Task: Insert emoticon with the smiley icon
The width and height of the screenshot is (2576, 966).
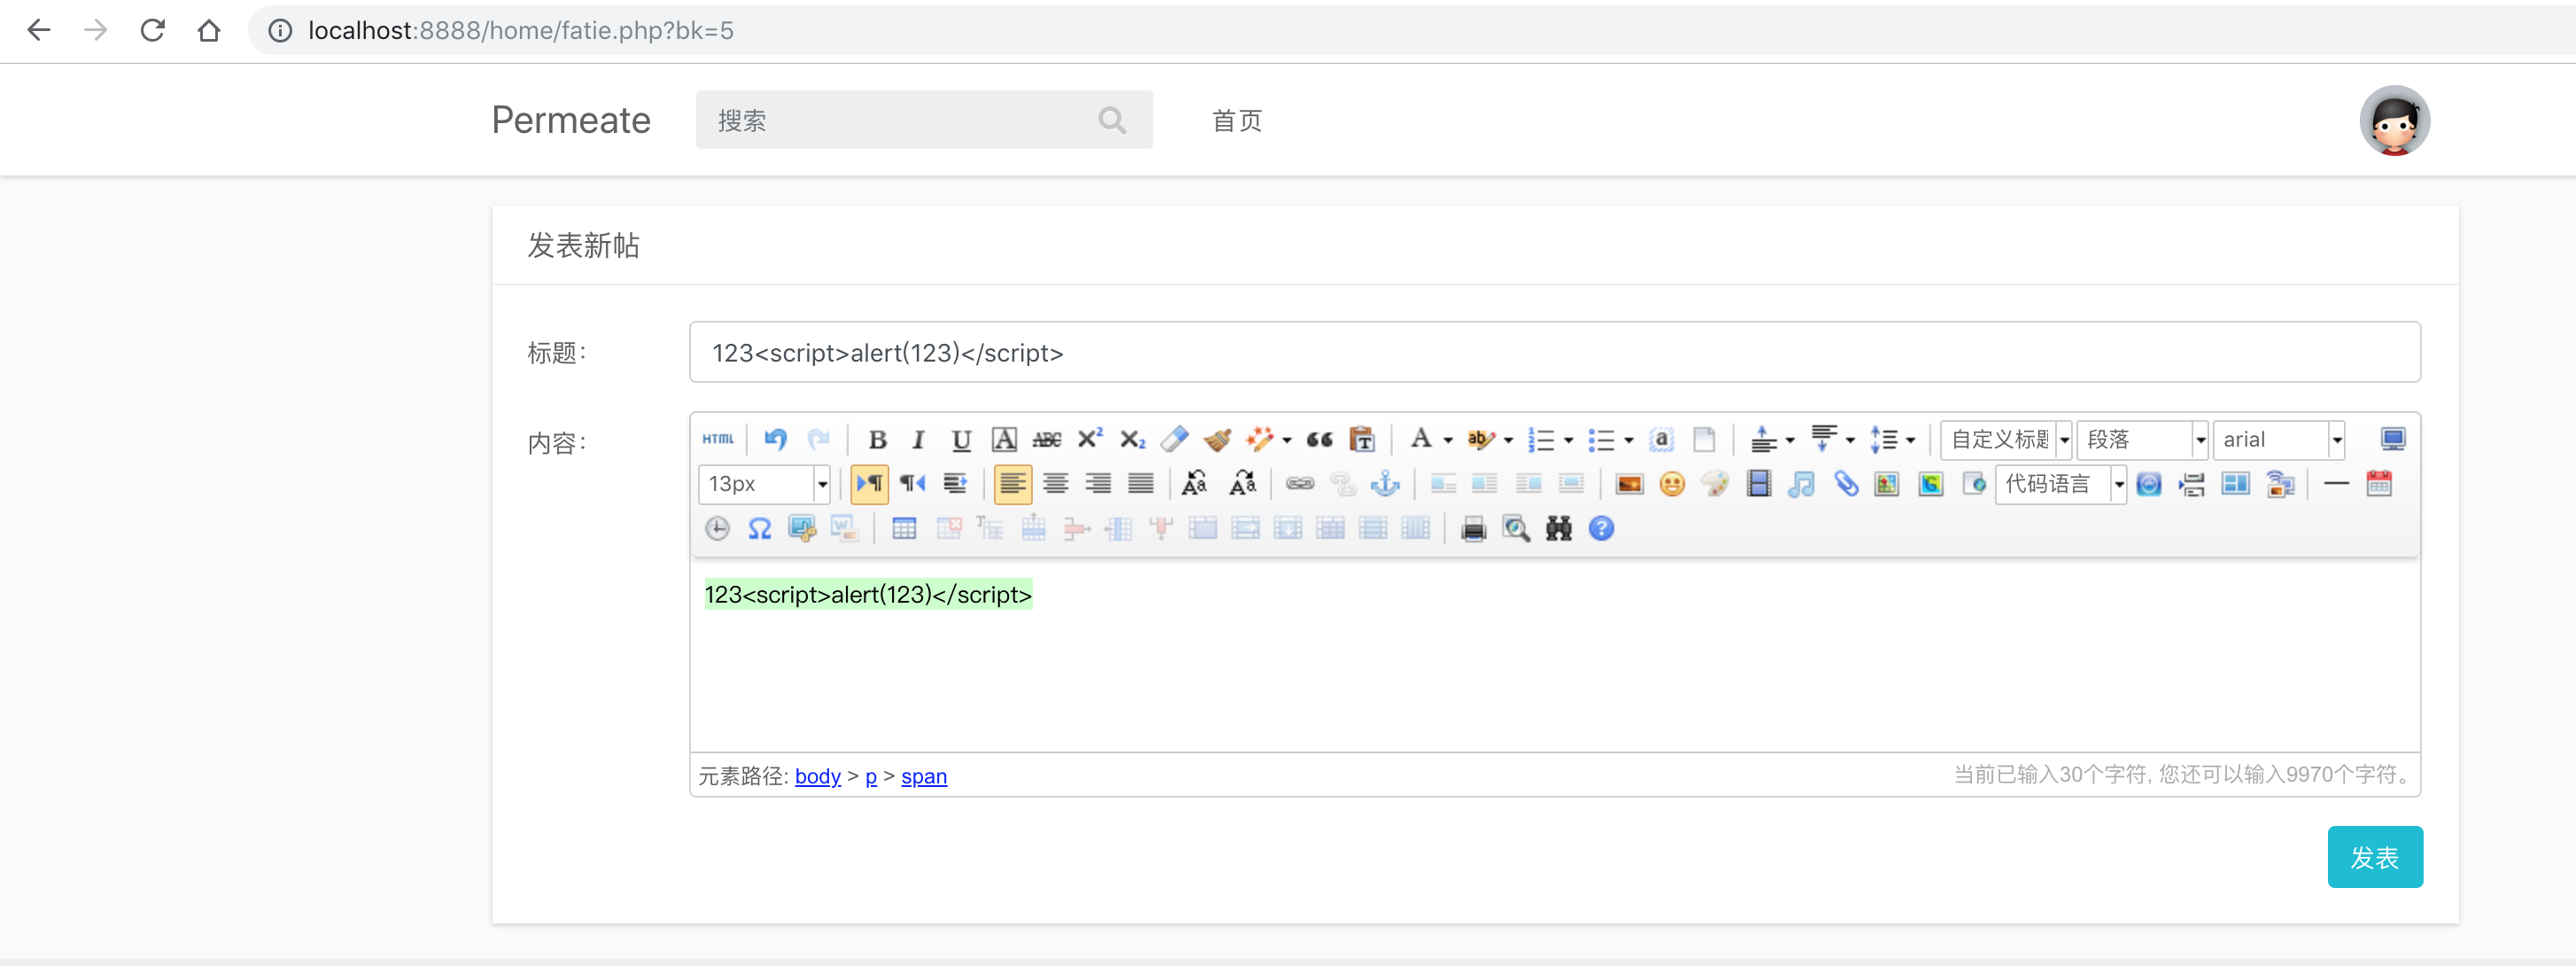Action: [1671, 484]
